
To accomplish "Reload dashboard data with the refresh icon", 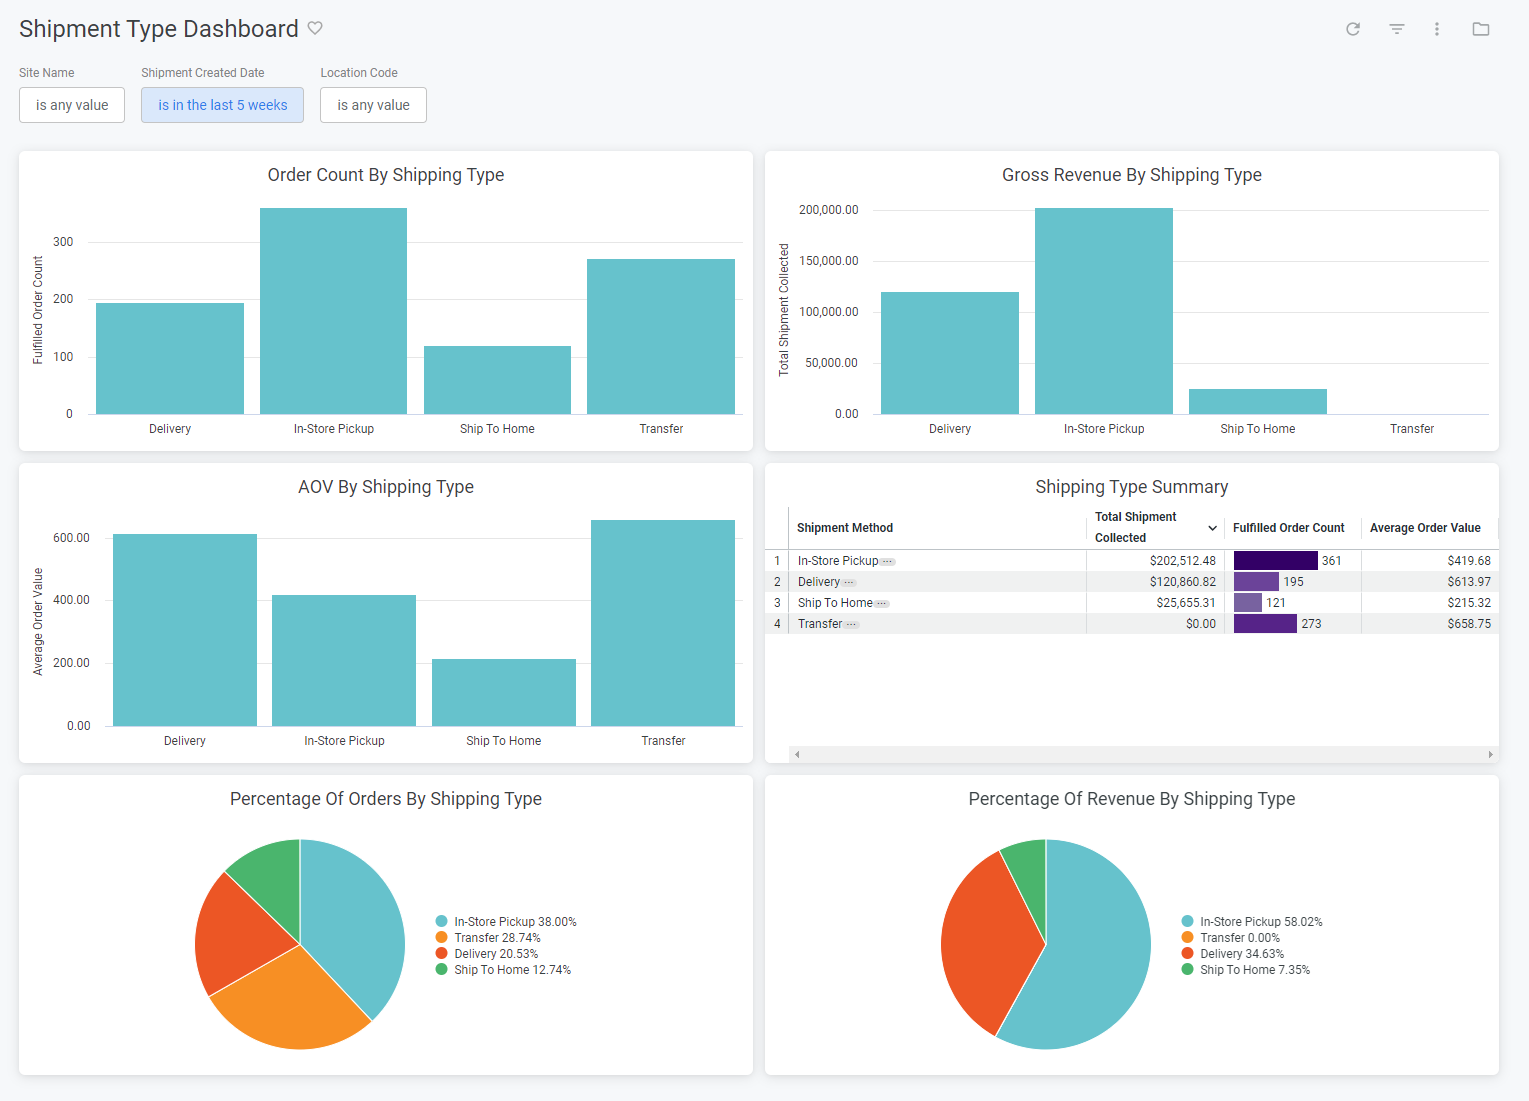I will coord(1353,29).
